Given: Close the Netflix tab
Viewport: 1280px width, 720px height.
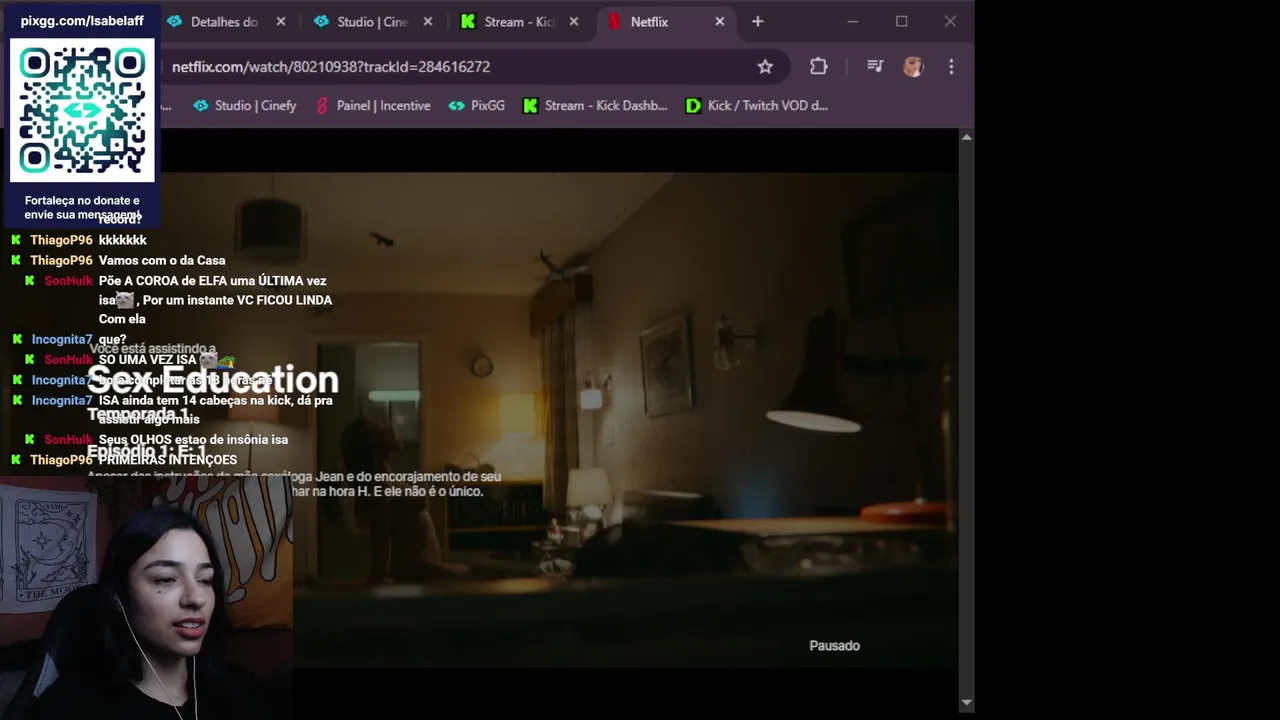Looking at the screenshot, I should [720, 22].
